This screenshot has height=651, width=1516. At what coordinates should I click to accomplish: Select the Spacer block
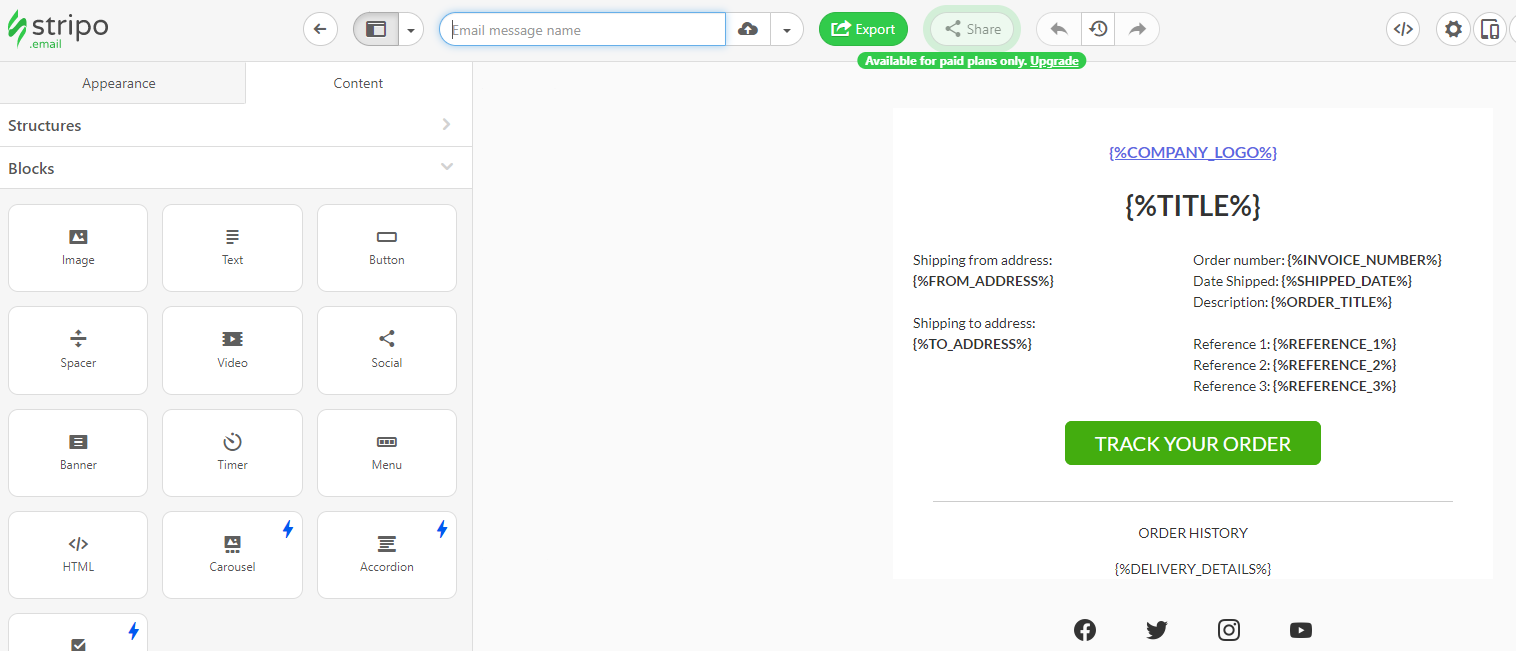[x=78, y=351]
